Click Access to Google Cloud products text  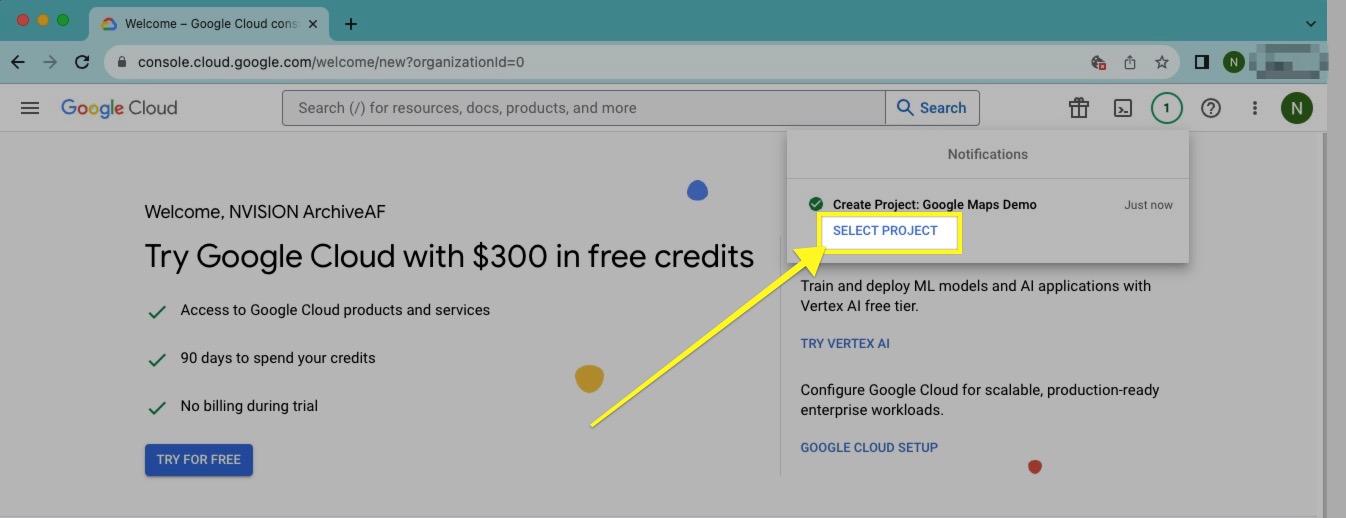[x=335, y=310]
